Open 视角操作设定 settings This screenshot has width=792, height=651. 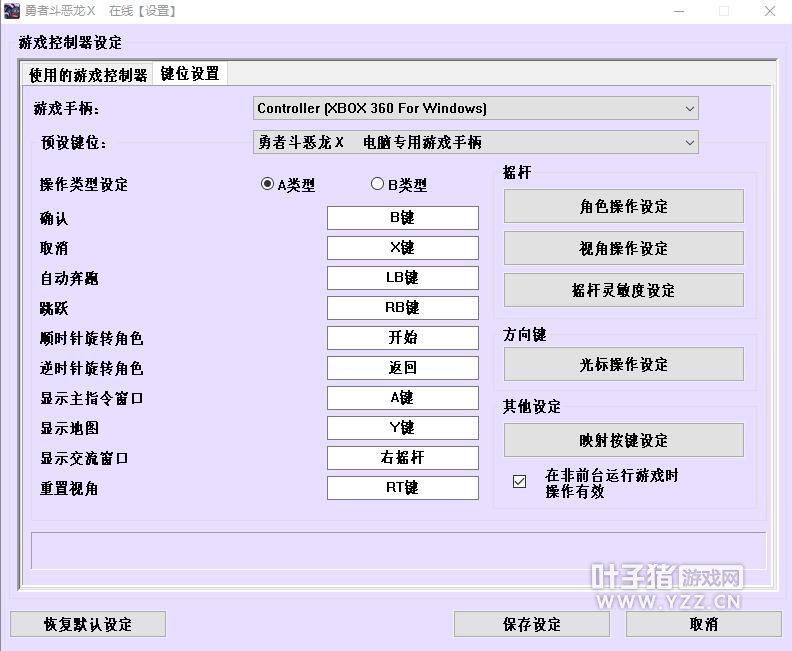click(x=623, y=248)
